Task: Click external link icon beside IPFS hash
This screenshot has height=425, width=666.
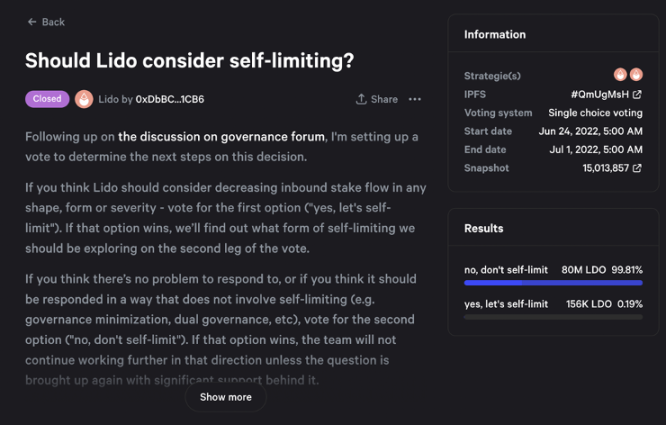Action: [637, 94]
